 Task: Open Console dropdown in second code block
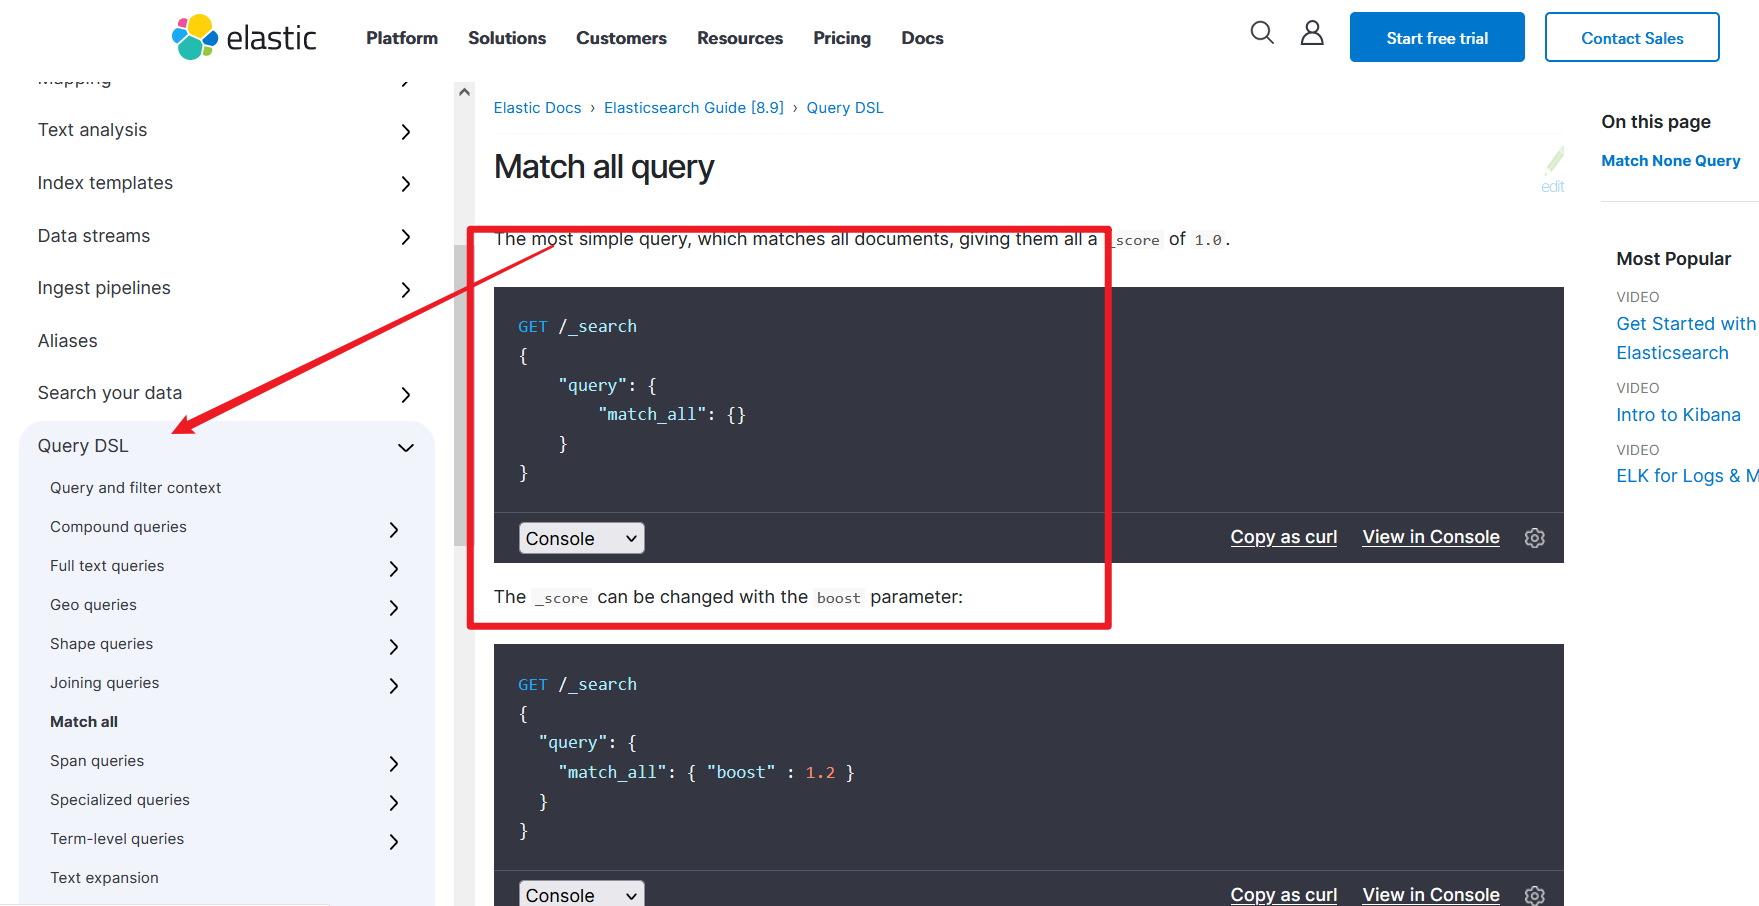pyautogui.click(x=581, y=894)
